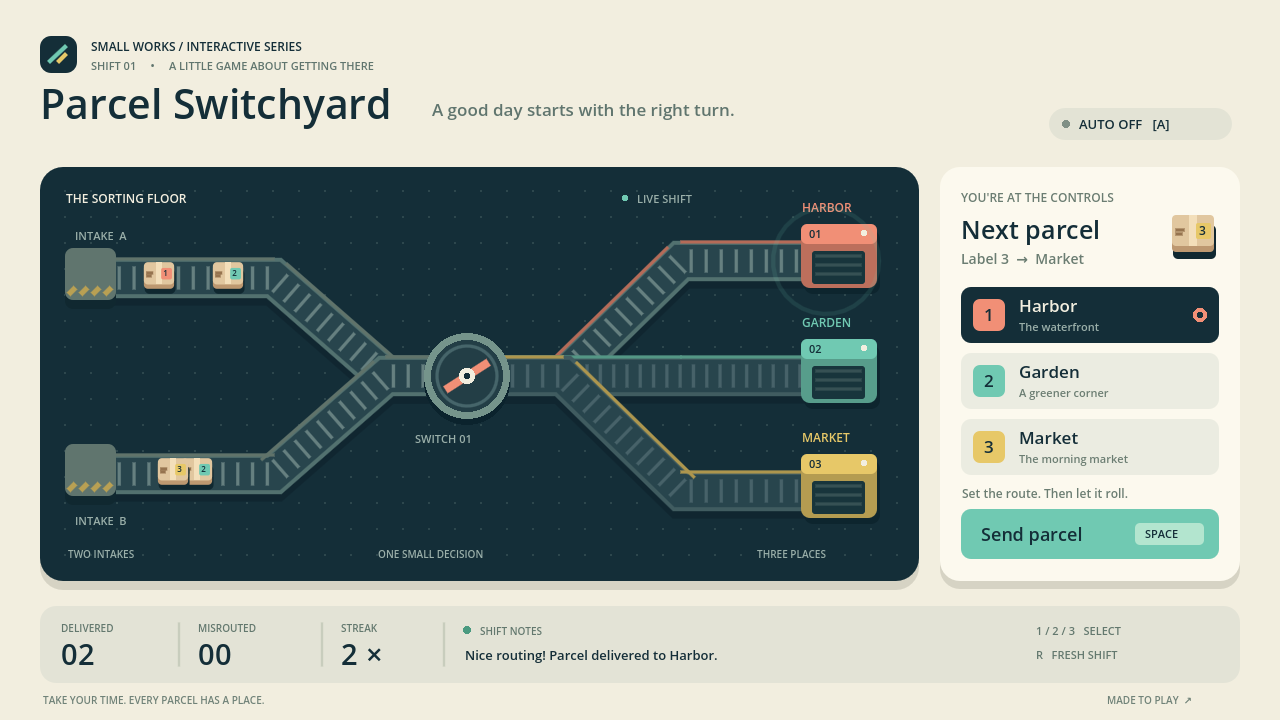The width and height of the screenshot is (1280, 720).
Task: Click the 'Label 3 → Market' text
Action: (1022, 259)
